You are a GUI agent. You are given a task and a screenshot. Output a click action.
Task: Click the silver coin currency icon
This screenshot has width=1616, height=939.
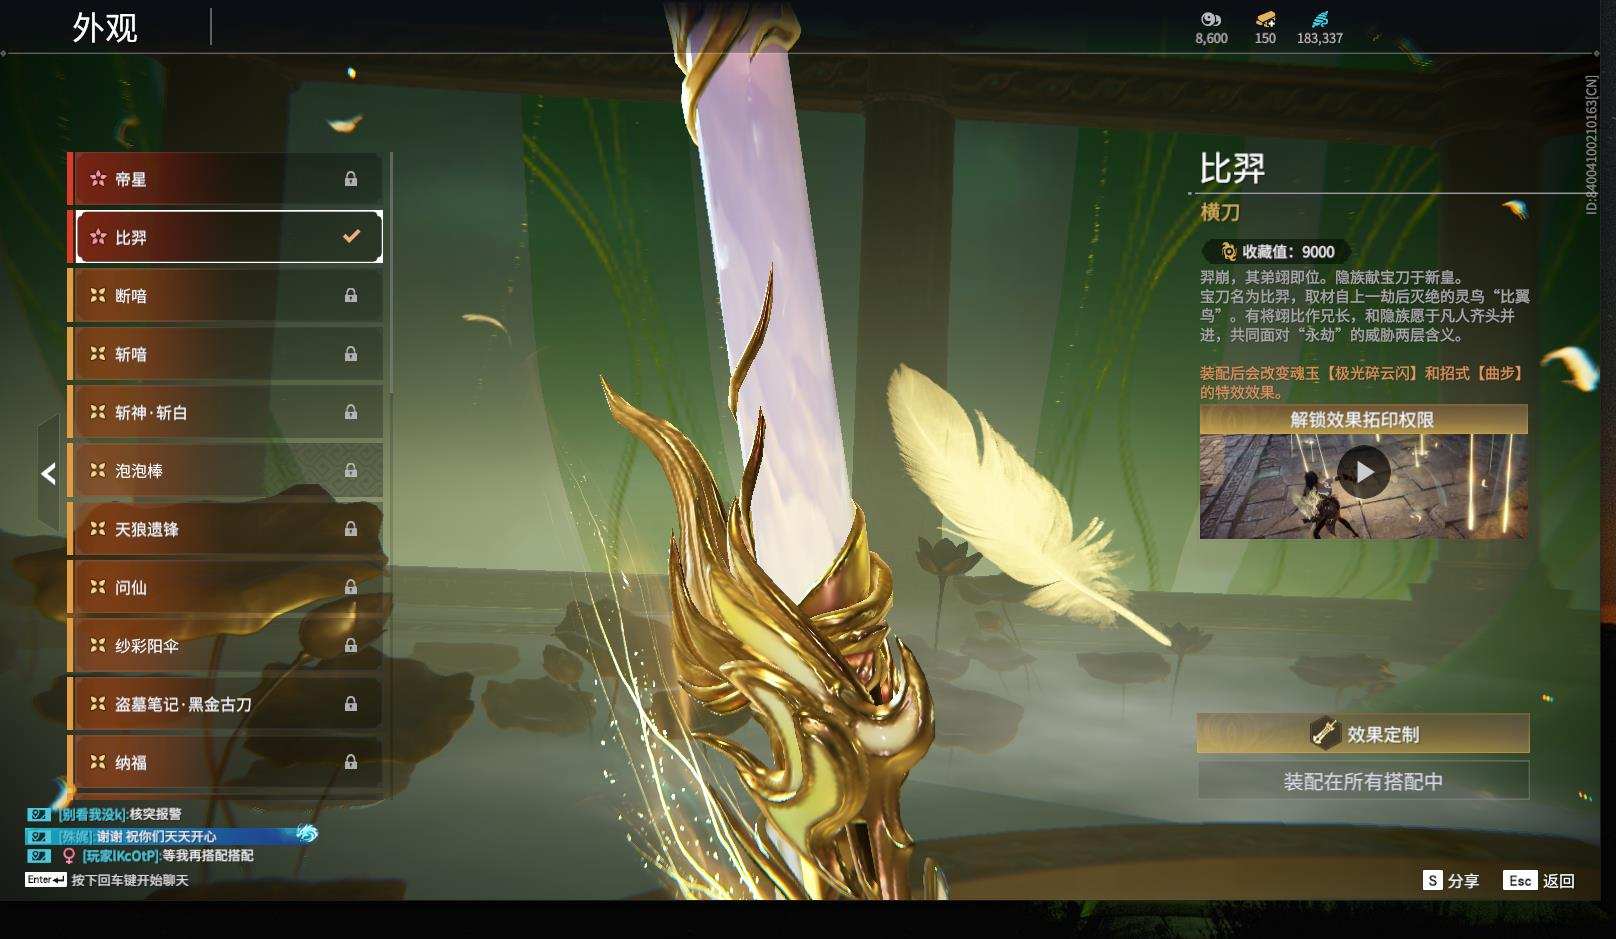1211,19
